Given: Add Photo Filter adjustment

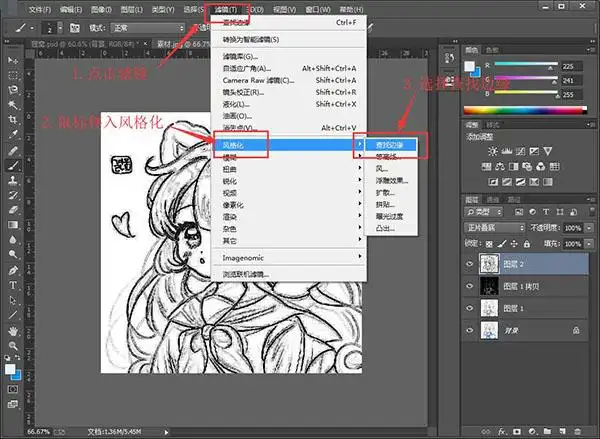Looking at the screenshot, I should 527,166.
